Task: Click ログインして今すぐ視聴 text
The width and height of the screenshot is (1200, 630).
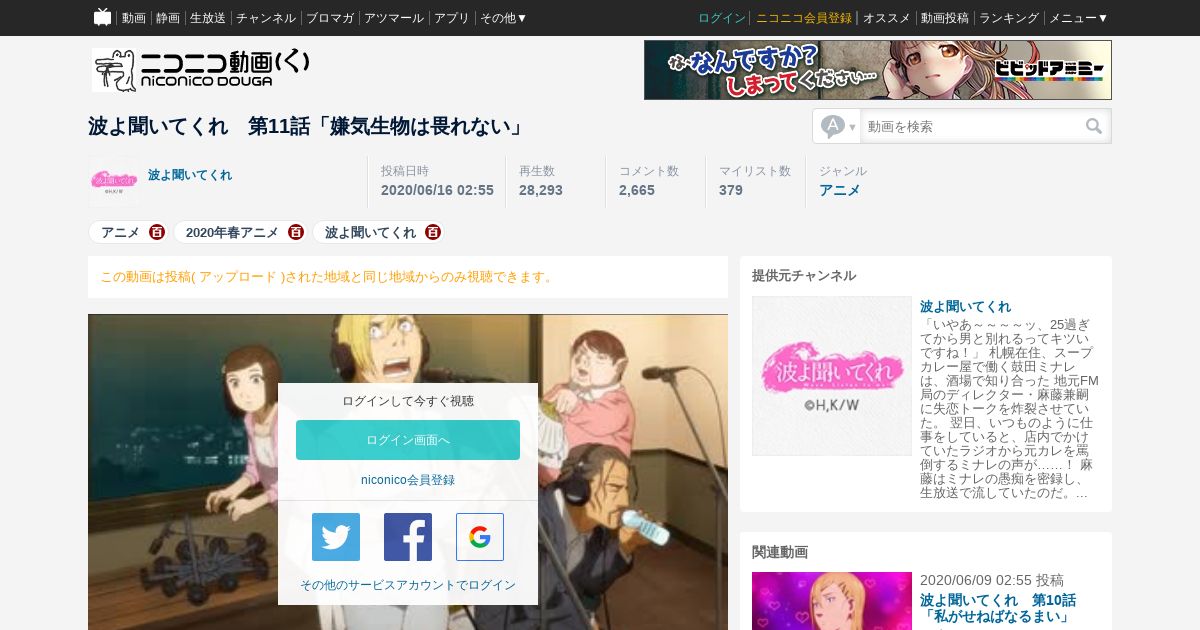Action: pos(408,401)
